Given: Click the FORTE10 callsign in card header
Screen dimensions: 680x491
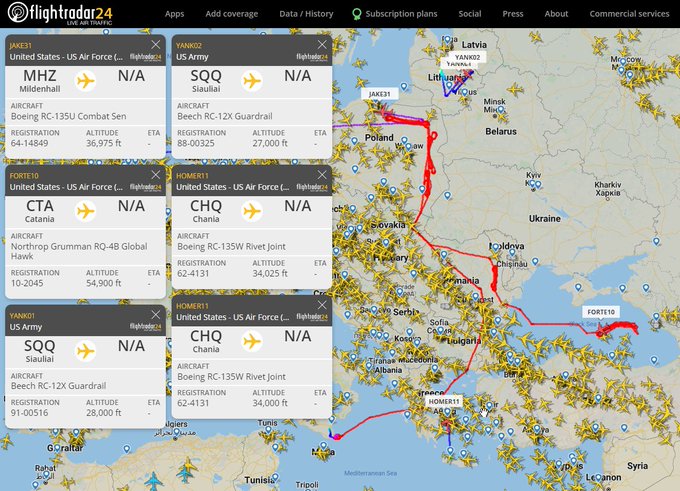Looking at the screenshot, I should (x=24, y=176).
